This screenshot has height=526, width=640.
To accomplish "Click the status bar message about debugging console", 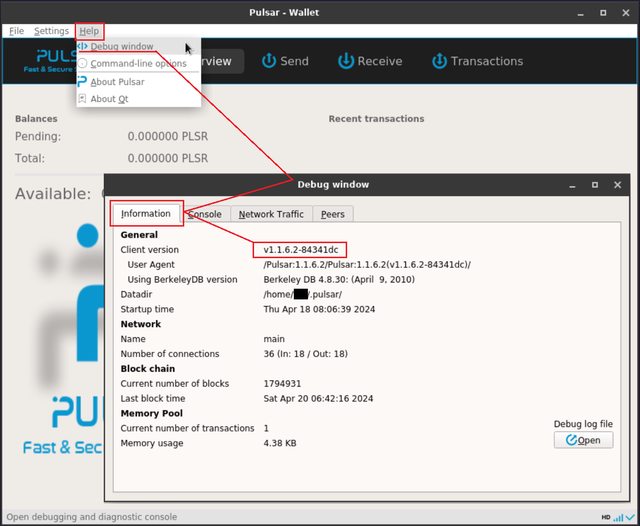I will tap(92, 517).
